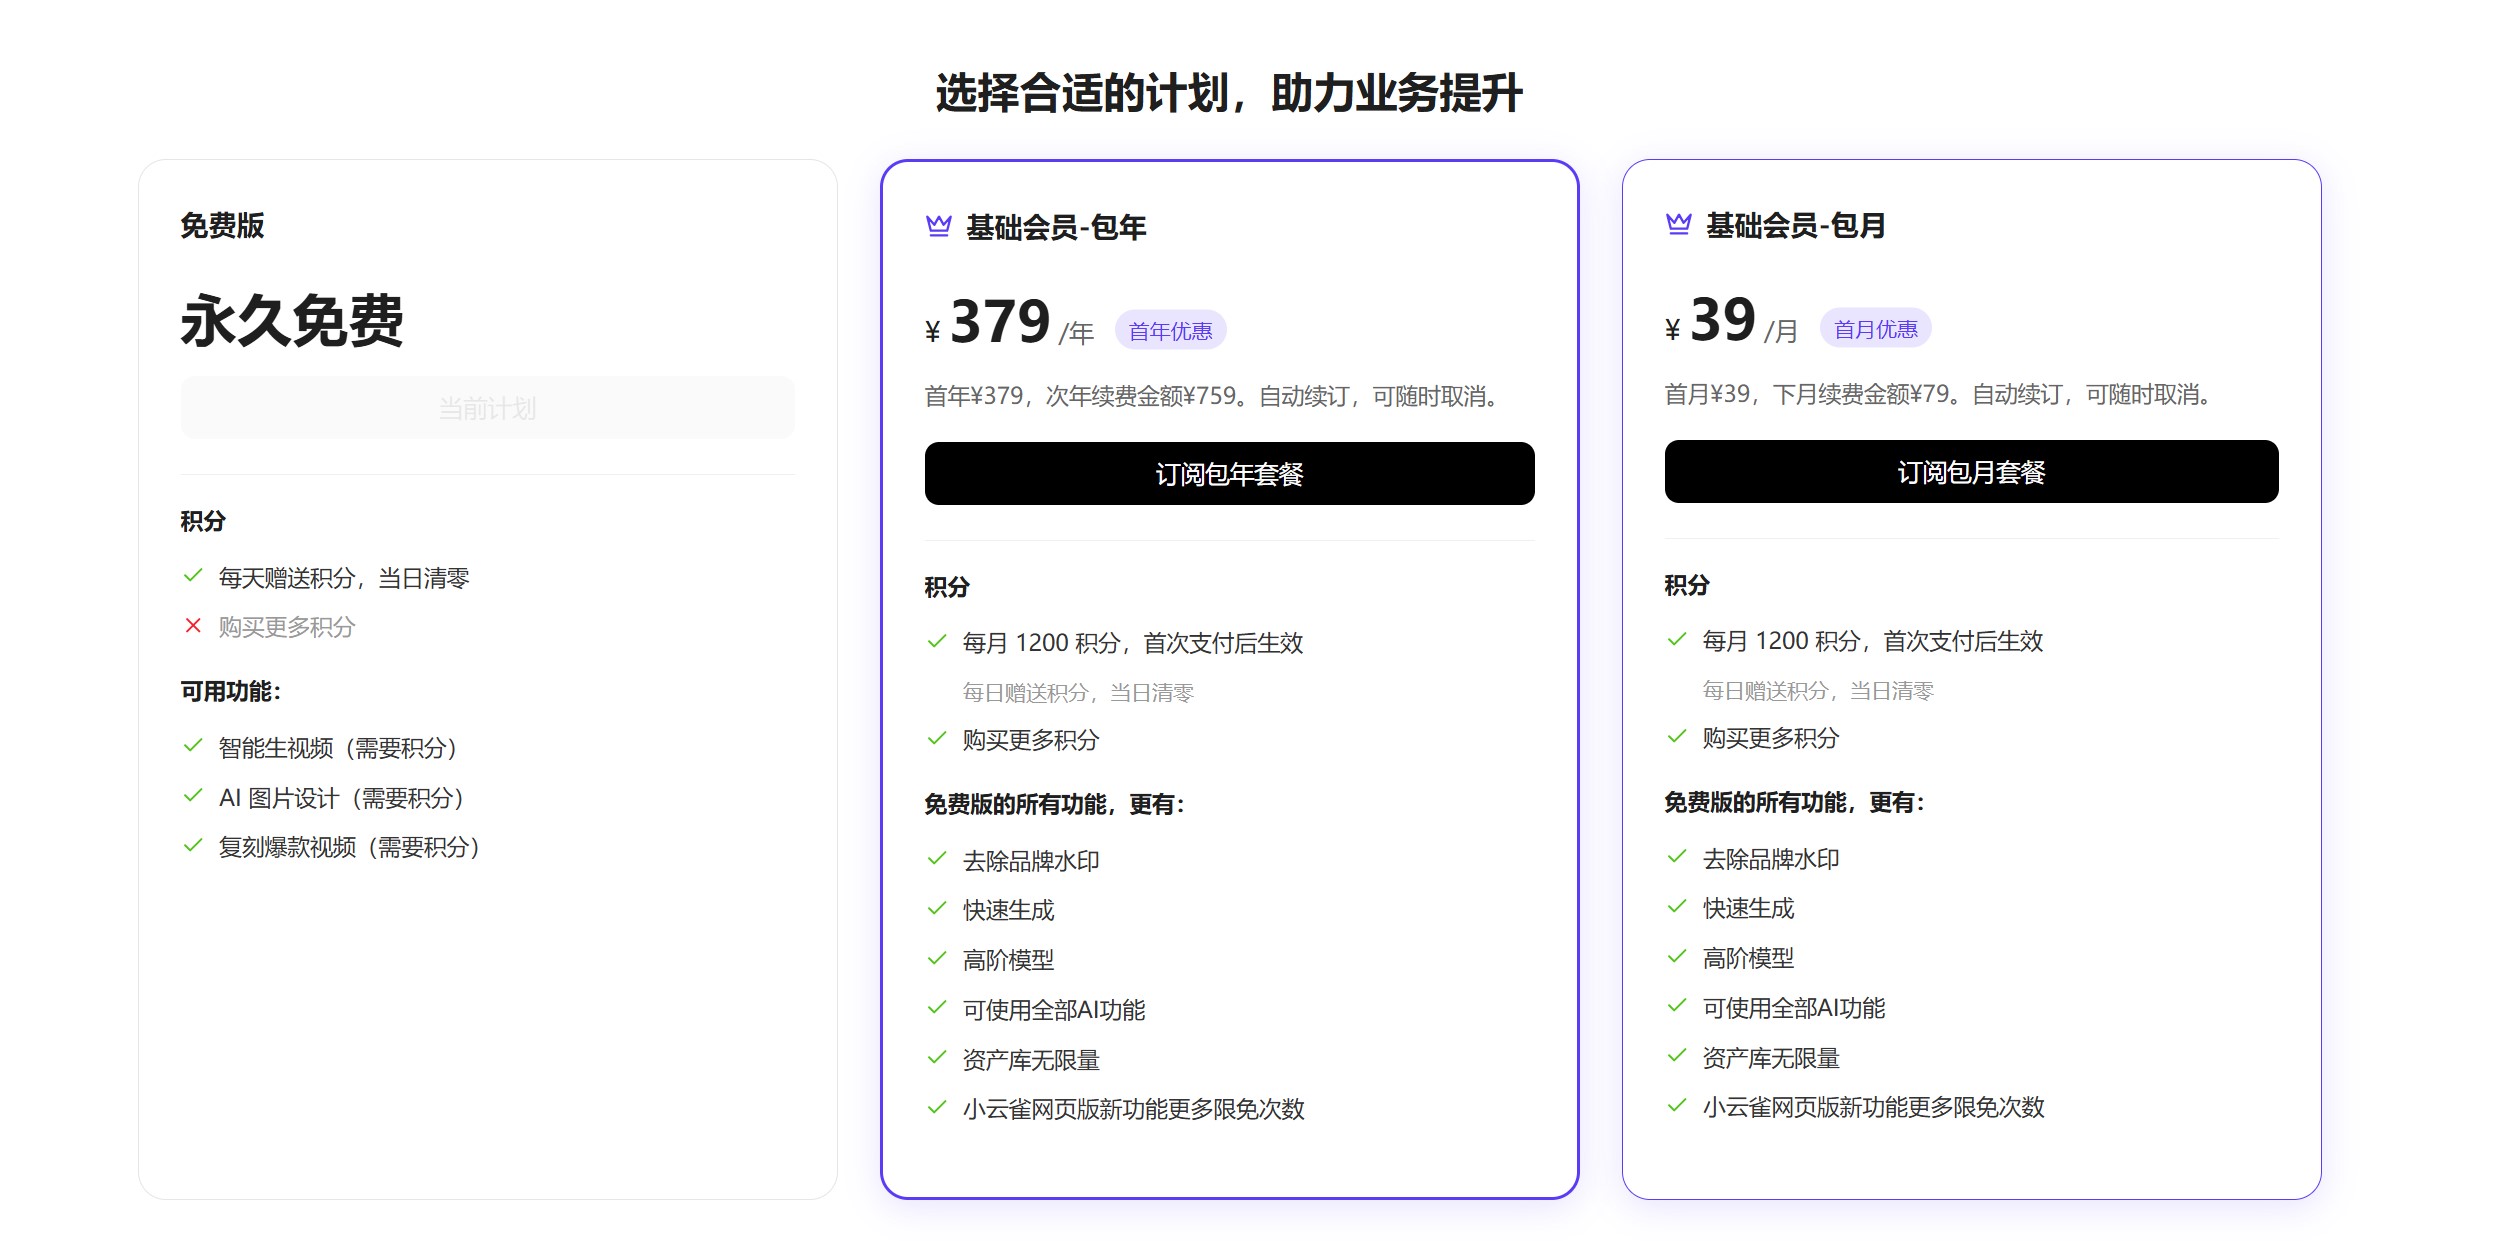This screenshot has height=1241, width=2515.
Task: Click the red X beside 购买更多积分
Action: (x=191, y=627)
